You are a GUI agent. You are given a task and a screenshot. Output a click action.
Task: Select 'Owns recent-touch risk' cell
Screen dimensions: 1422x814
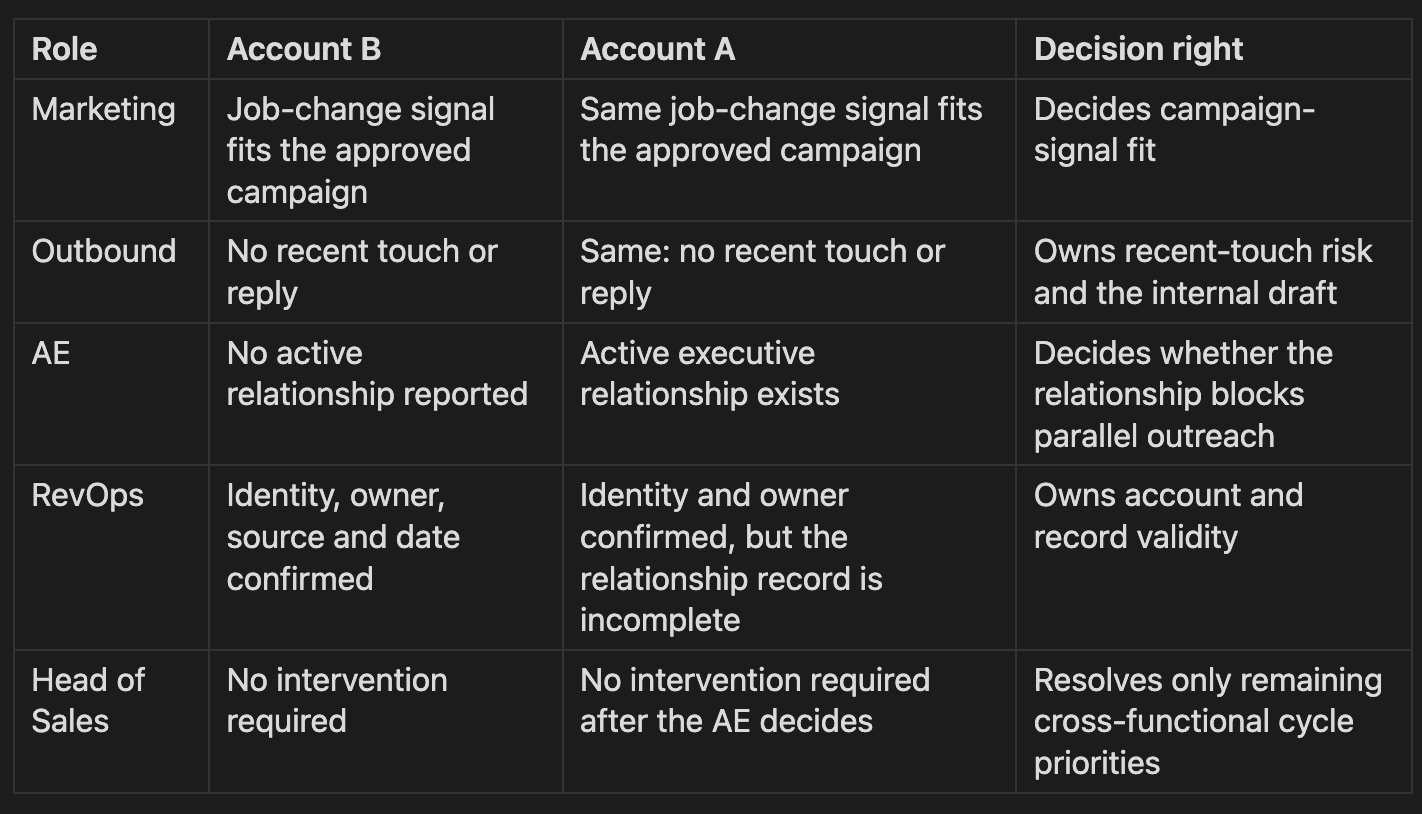point(1213,272)
